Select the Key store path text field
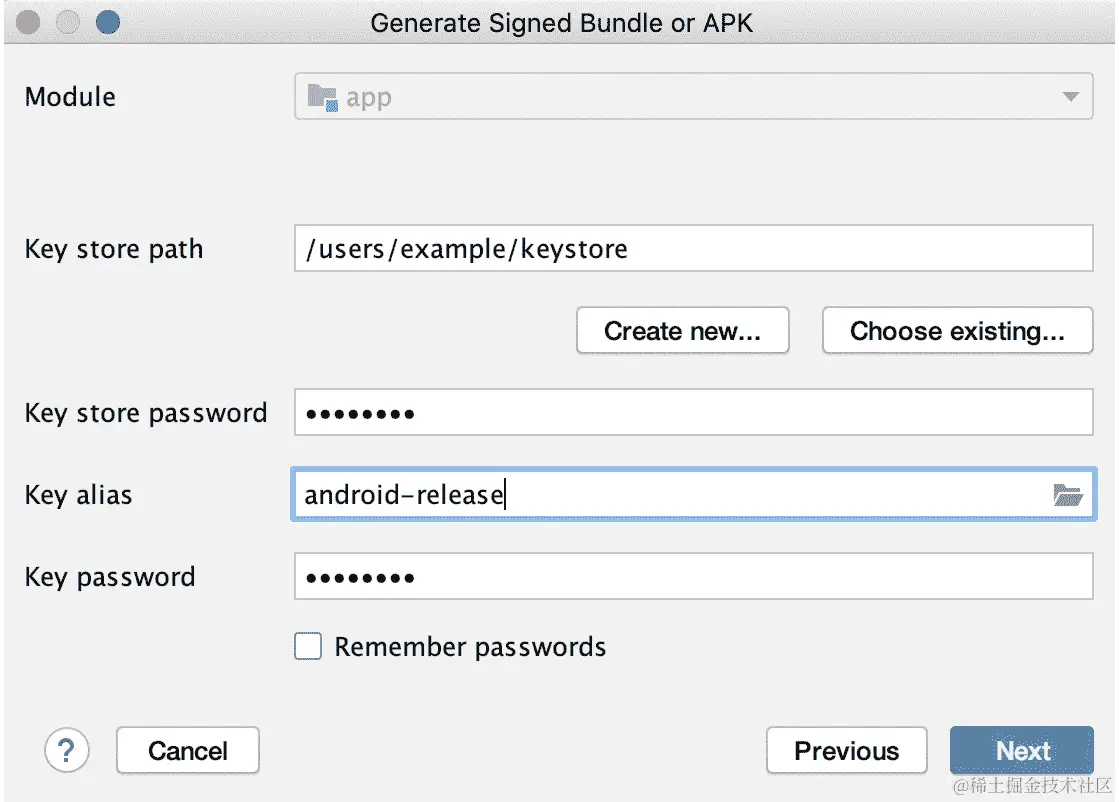The image size is (1119, 802). point(690,249)
